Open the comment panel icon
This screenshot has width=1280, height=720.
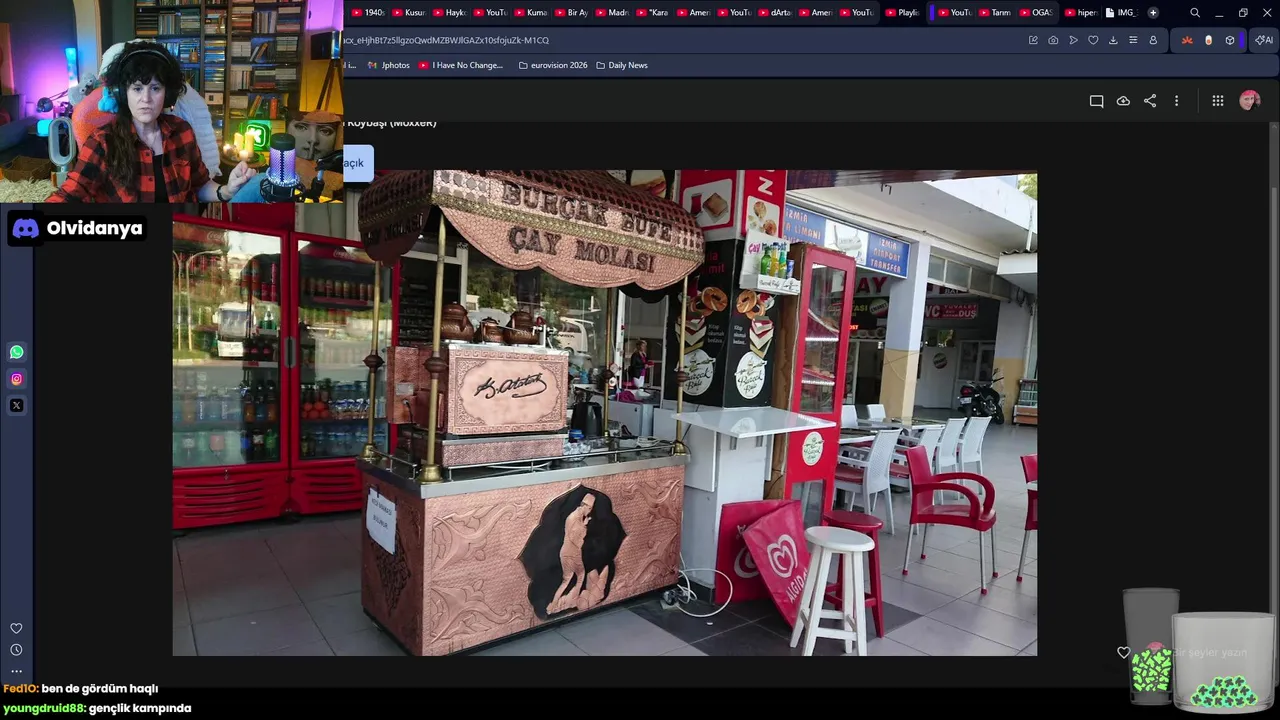1096,101
